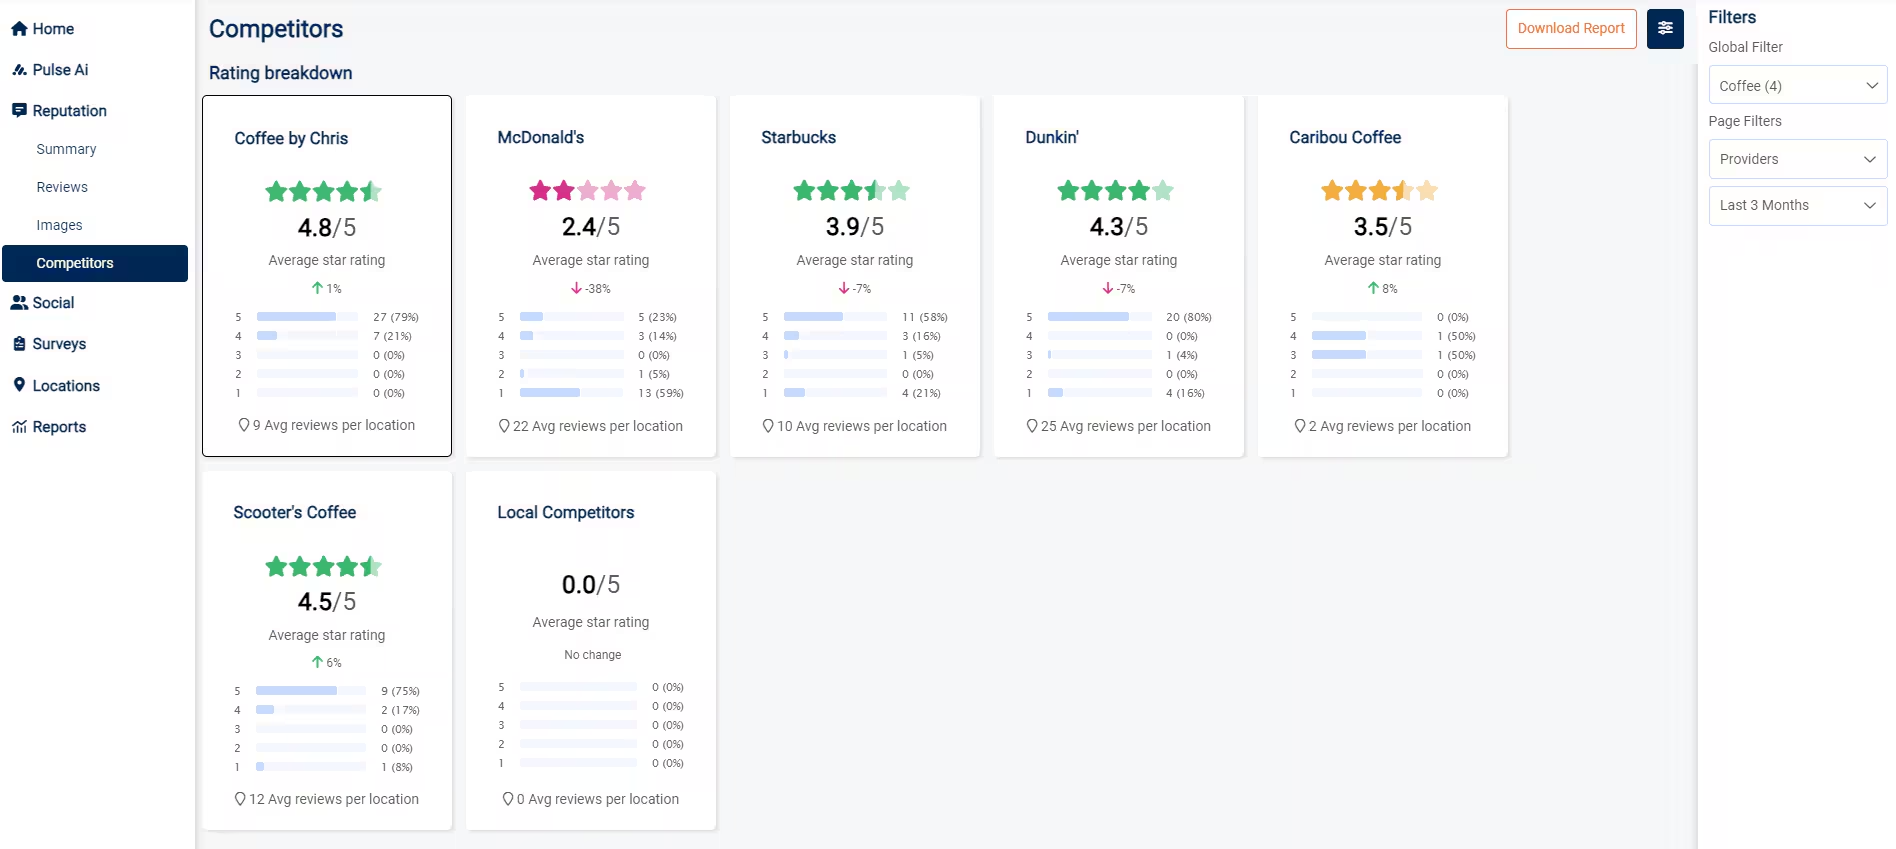Click the McDonald's card title
This screenshot has height=849, width=1896.
(541, 137)
